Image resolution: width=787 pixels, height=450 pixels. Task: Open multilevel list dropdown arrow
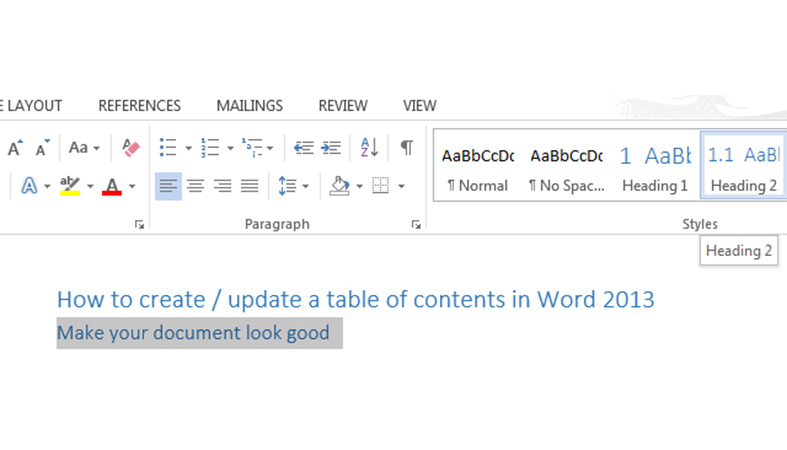270,148
